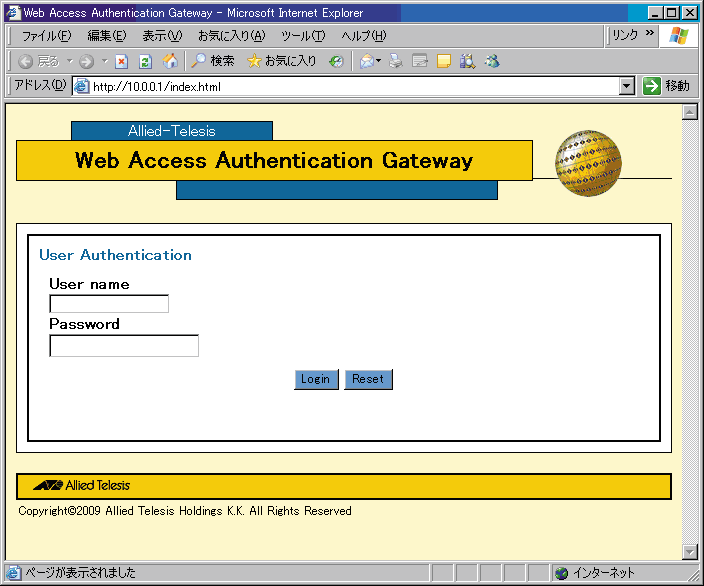Click the ページが表示されました status text
This screenshot has width=704, height=586.
click(x=80, y=573)
